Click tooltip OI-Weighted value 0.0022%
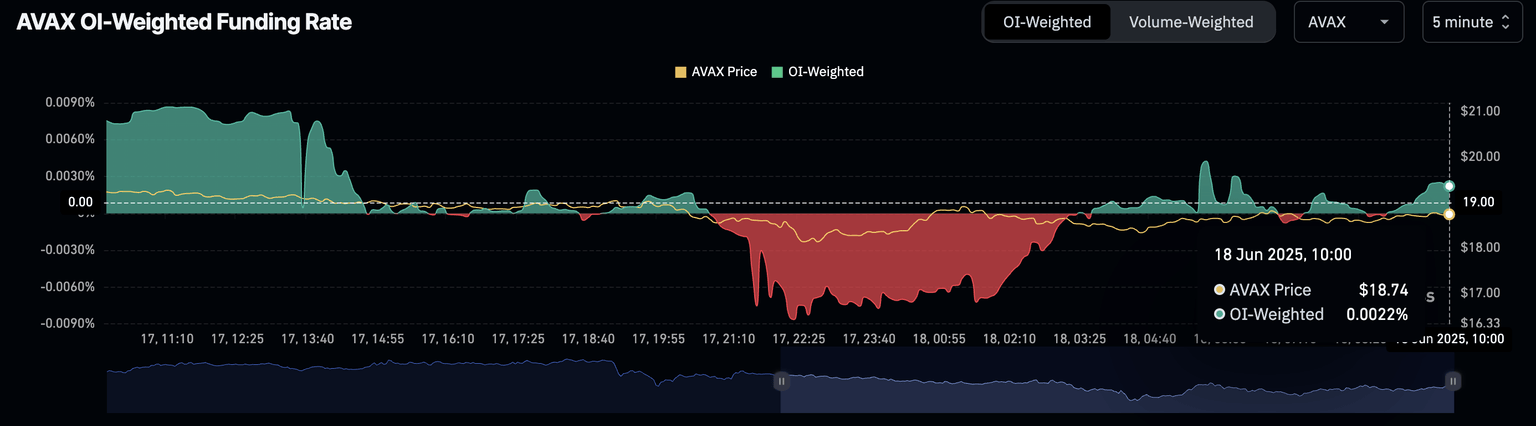The width and height of the screenshot is (1536, 426). point(1376,314)
